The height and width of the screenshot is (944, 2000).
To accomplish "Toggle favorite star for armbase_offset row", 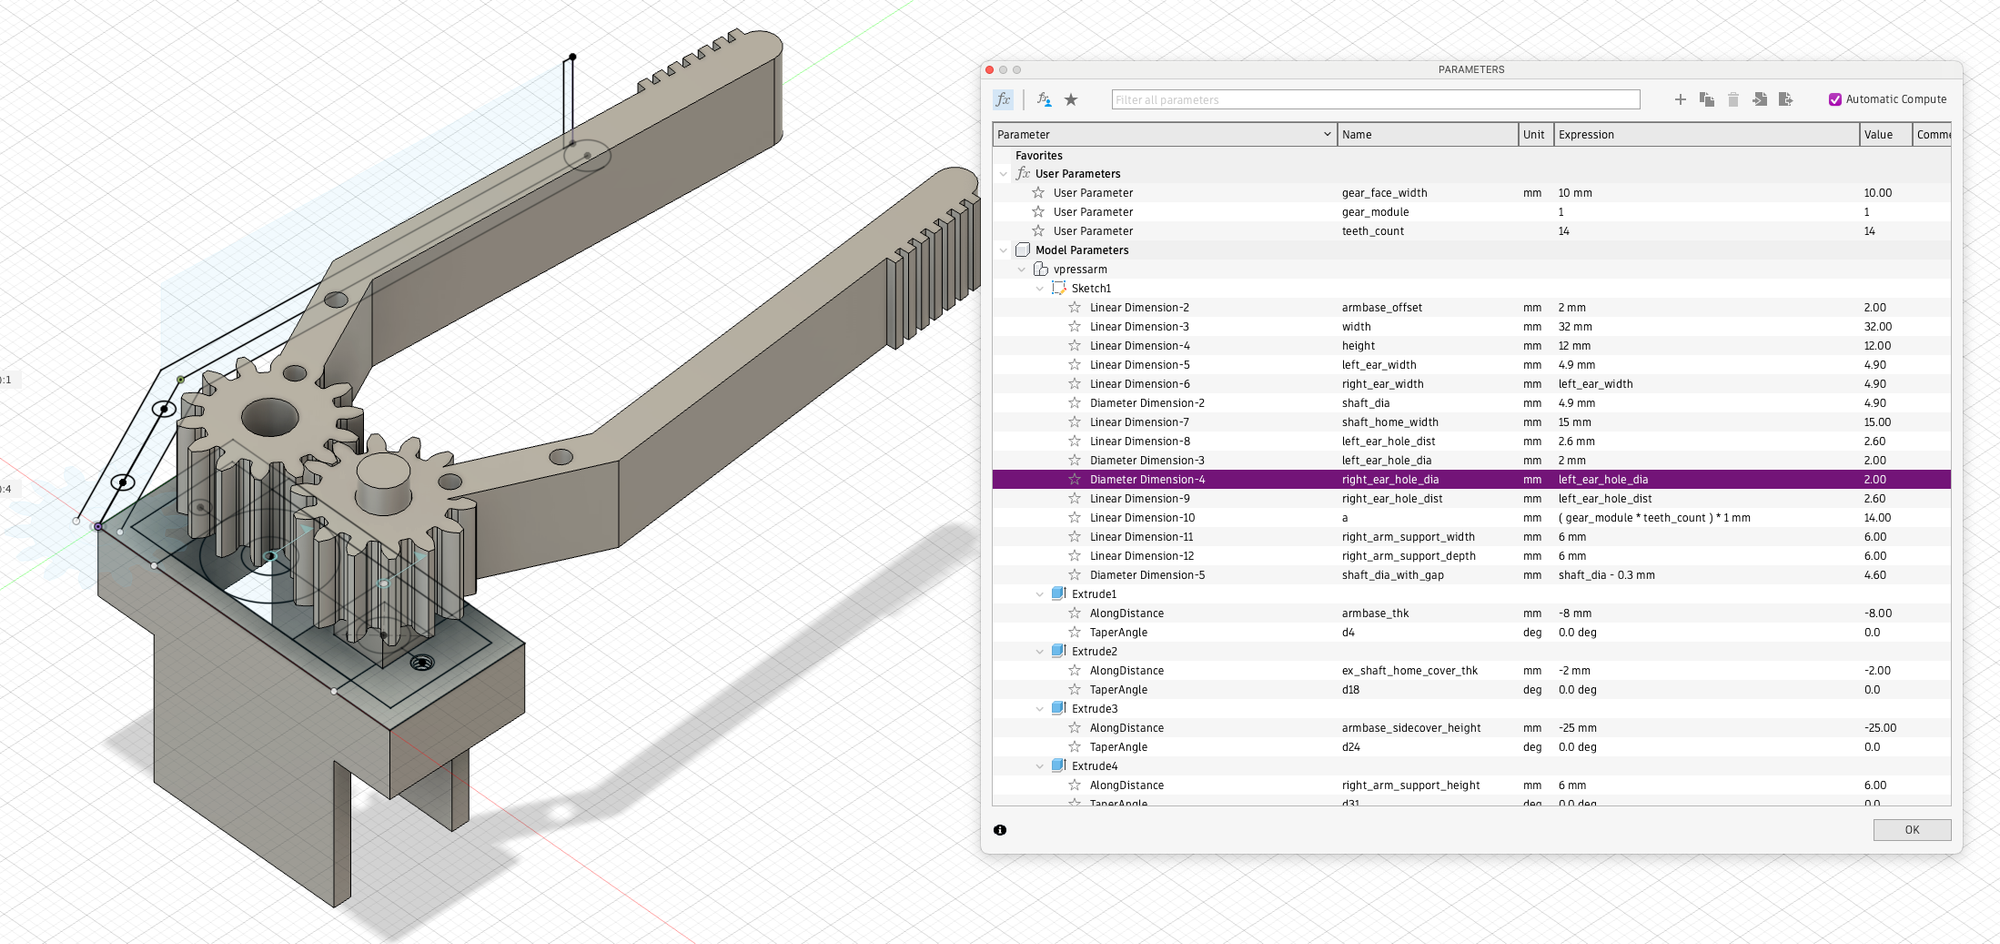I will (x=1074, y=308).
